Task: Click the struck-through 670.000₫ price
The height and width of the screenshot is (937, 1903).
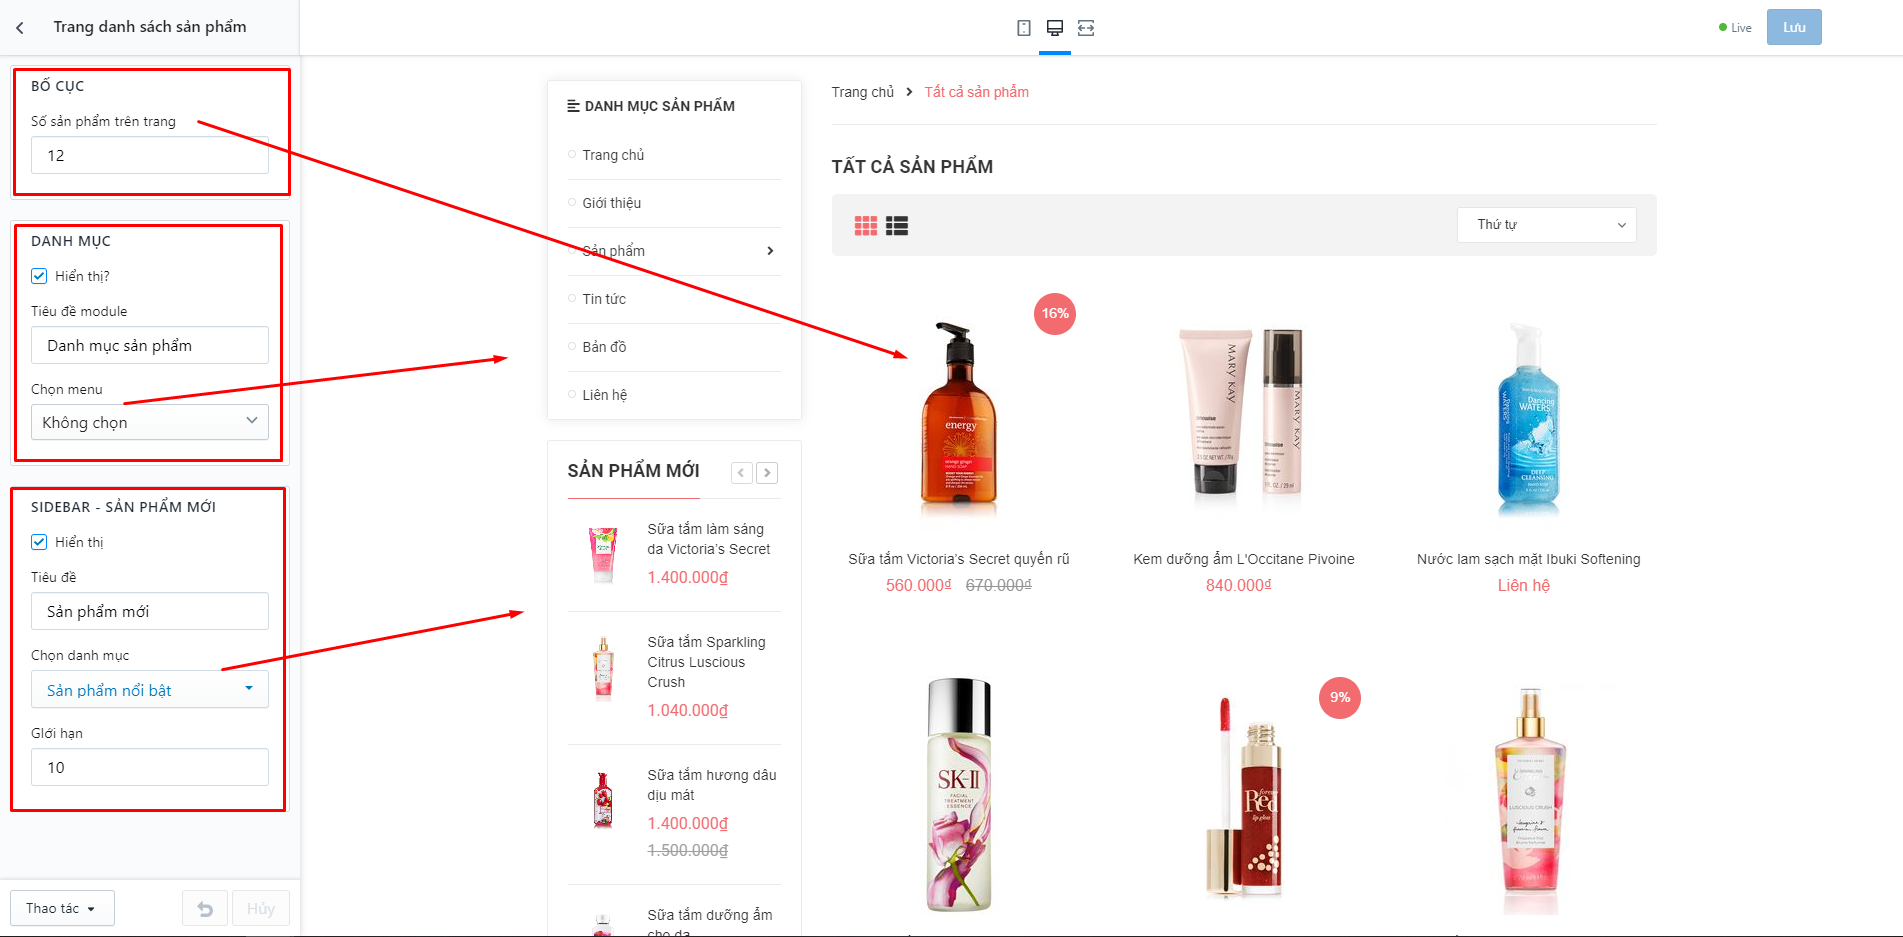Action: tap(999, 585)
